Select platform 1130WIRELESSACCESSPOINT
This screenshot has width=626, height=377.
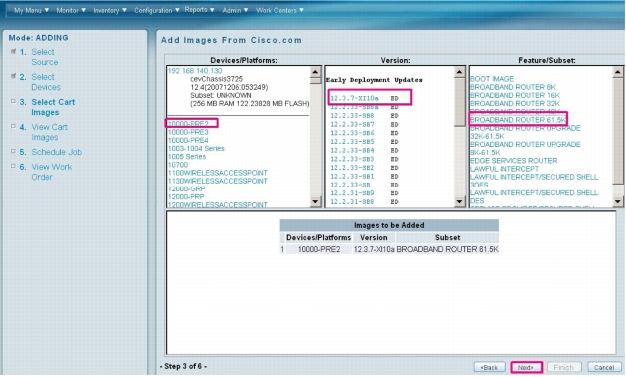coord(218,181)
